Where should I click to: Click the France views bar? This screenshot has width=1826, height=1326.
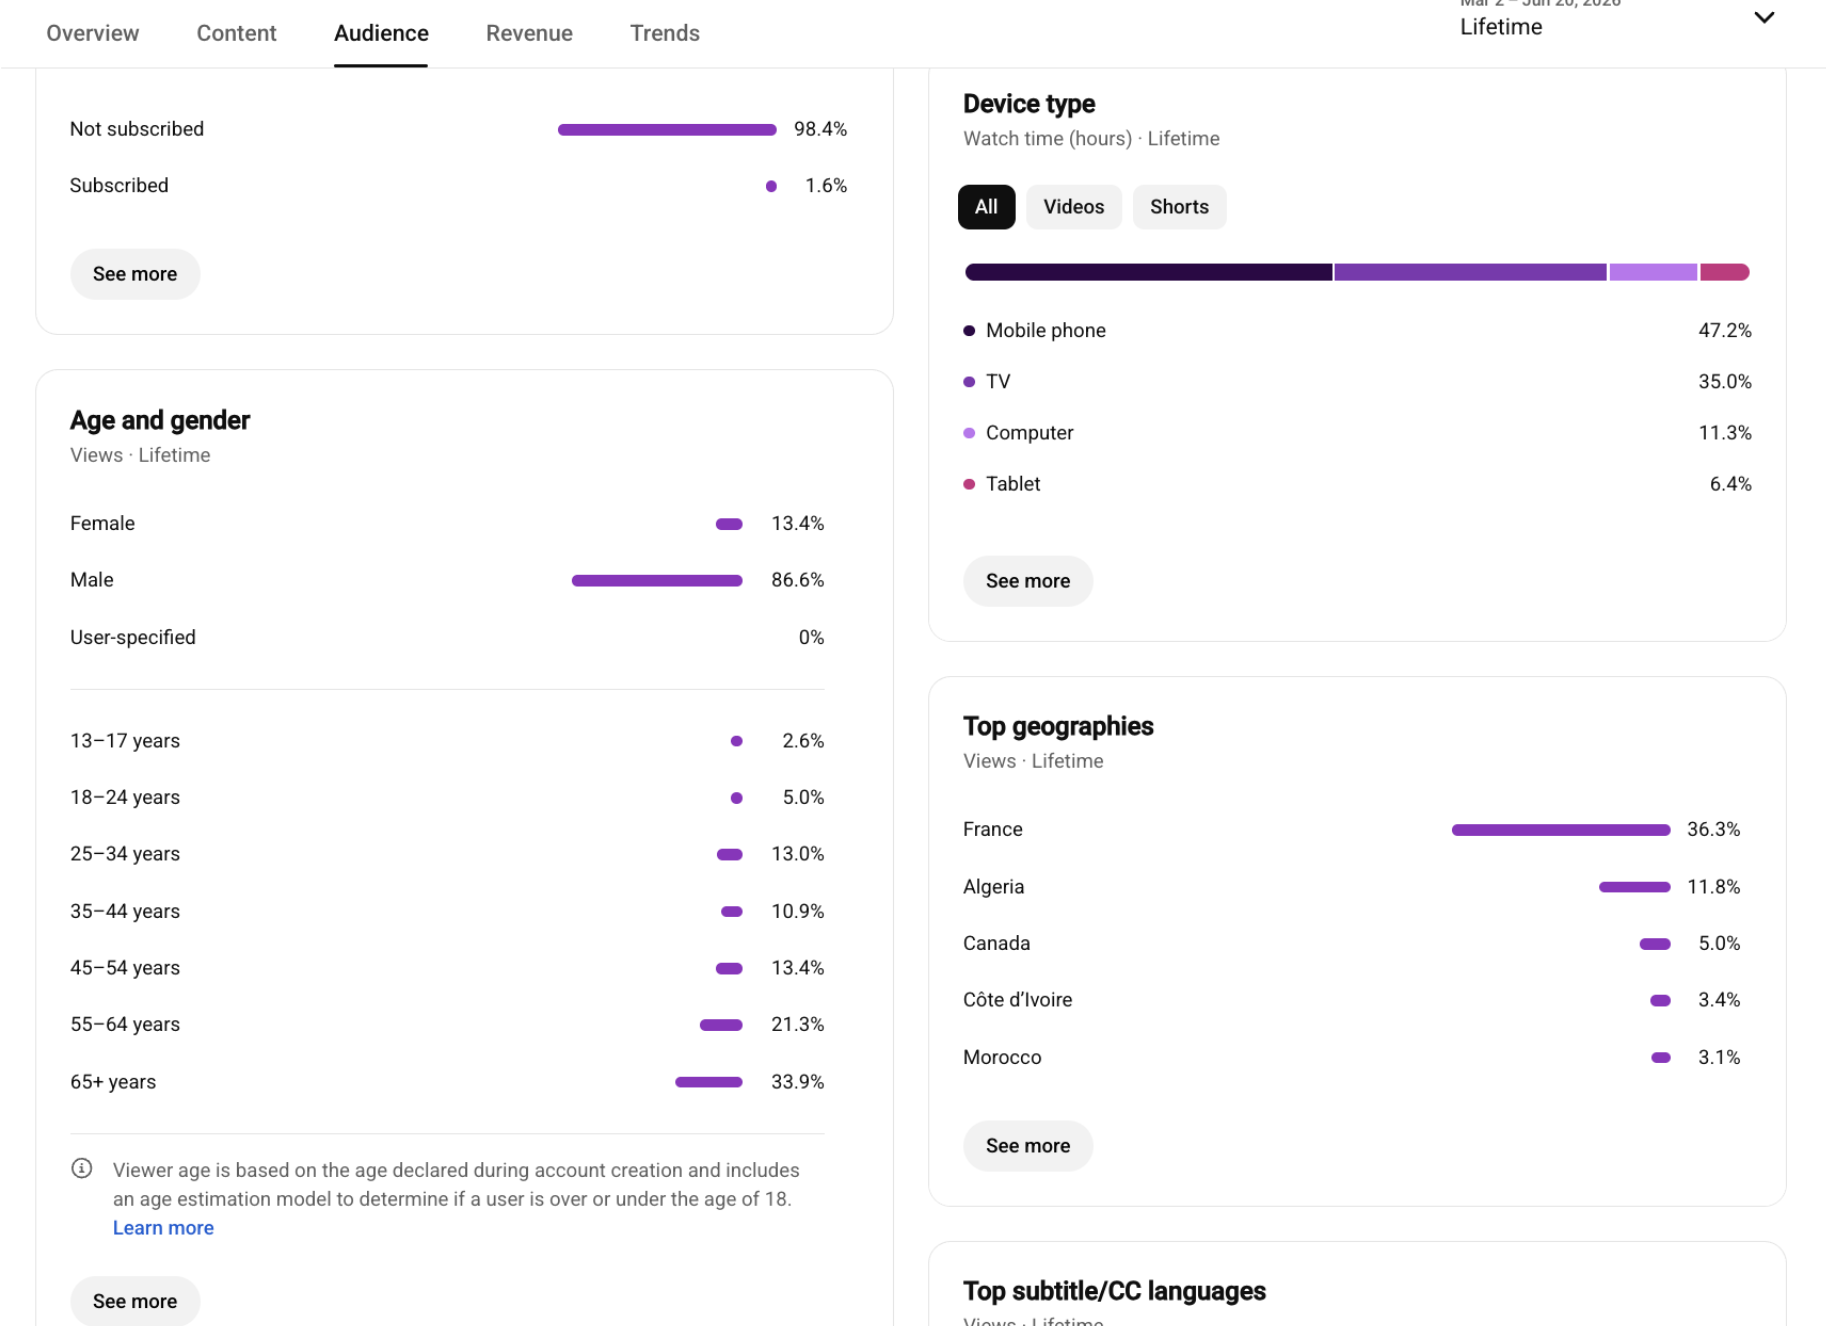(1560, 830)
